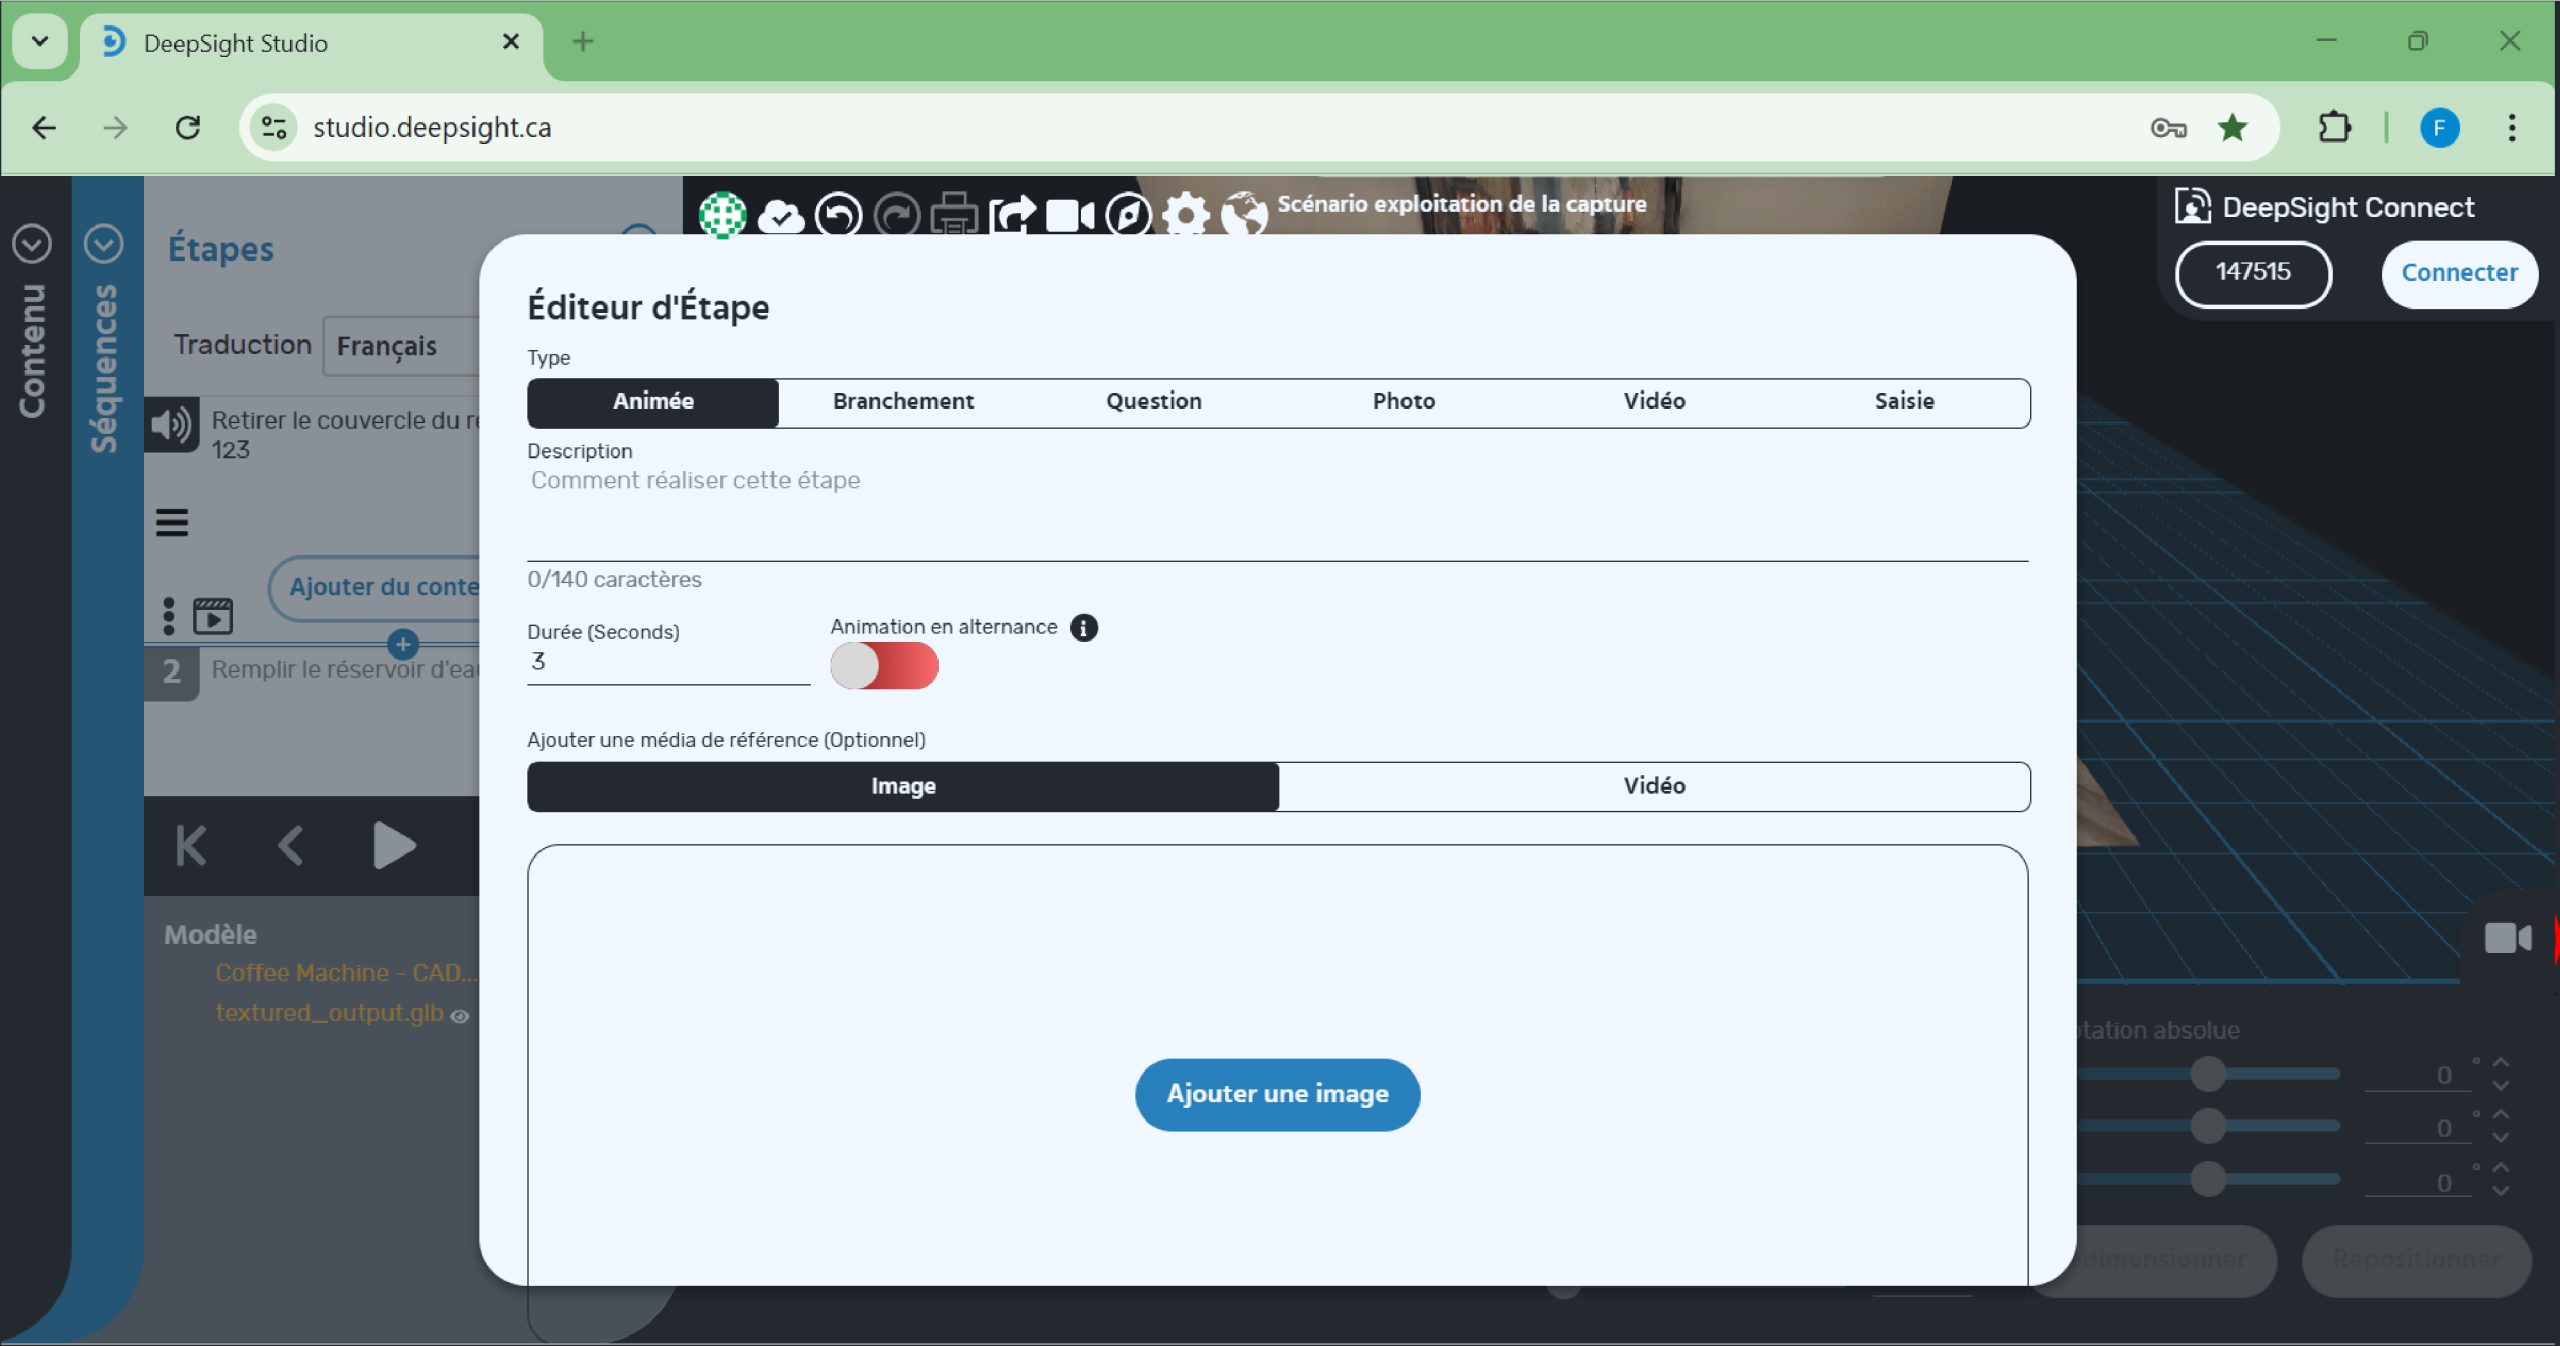Click the Connecter button

click(2458, 273)
